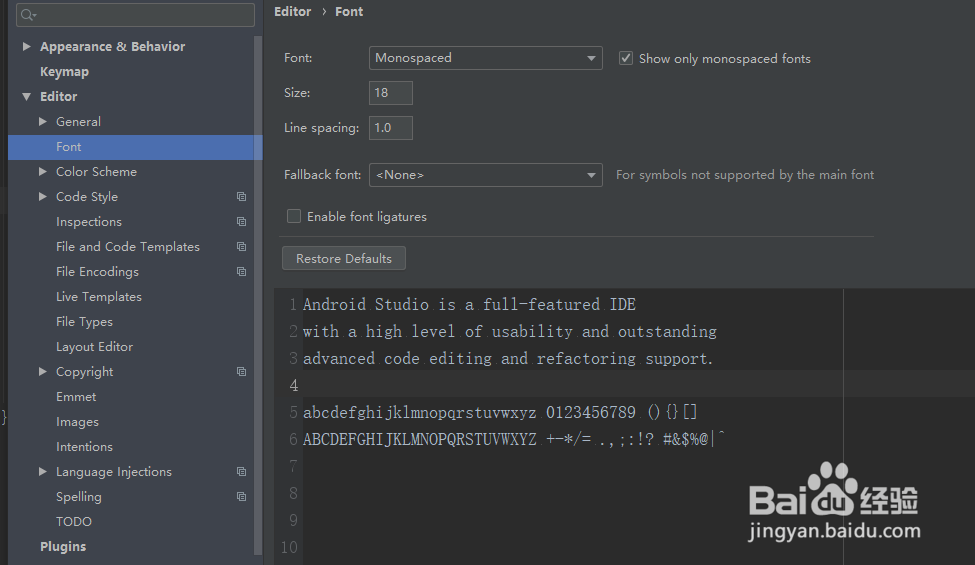Click project-level icon beside Code Style

(x=241, y=196)
